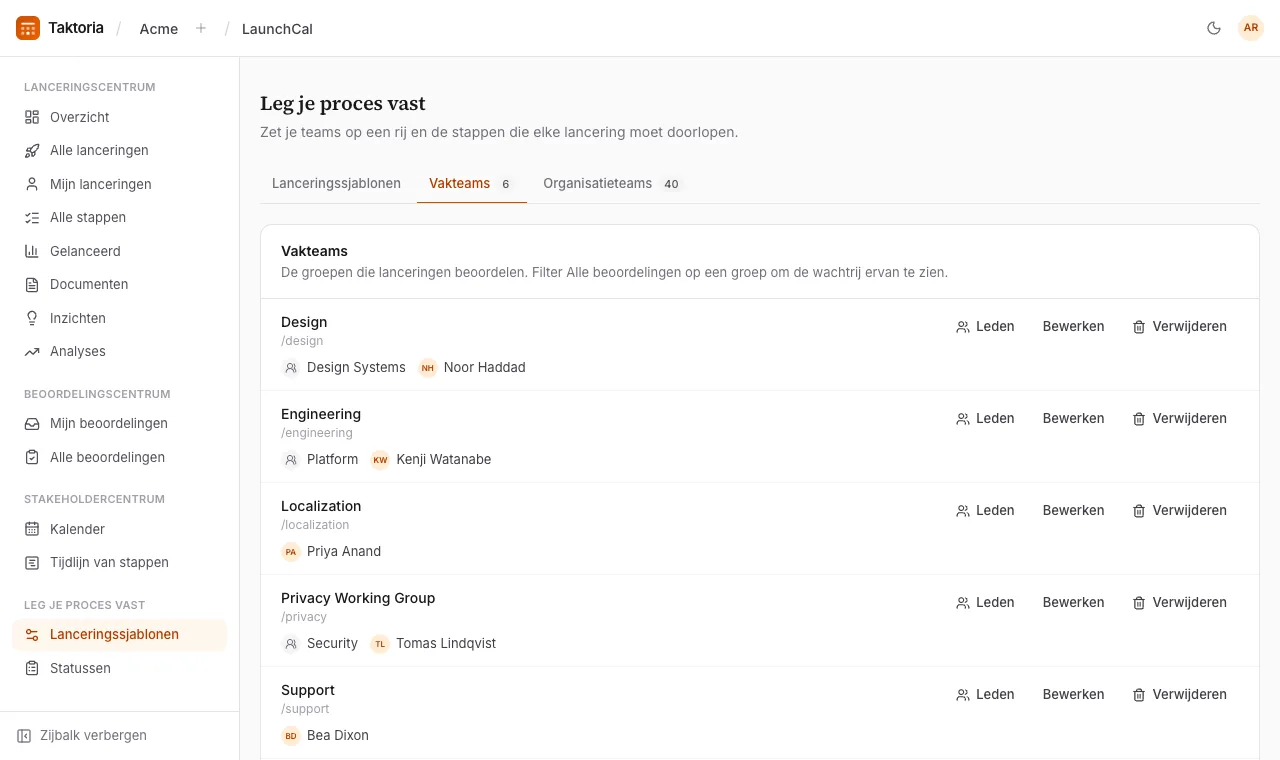Click Bewerken for the Design team
The height and width of the screenshot is (760, 1280).
[1074, 326]
